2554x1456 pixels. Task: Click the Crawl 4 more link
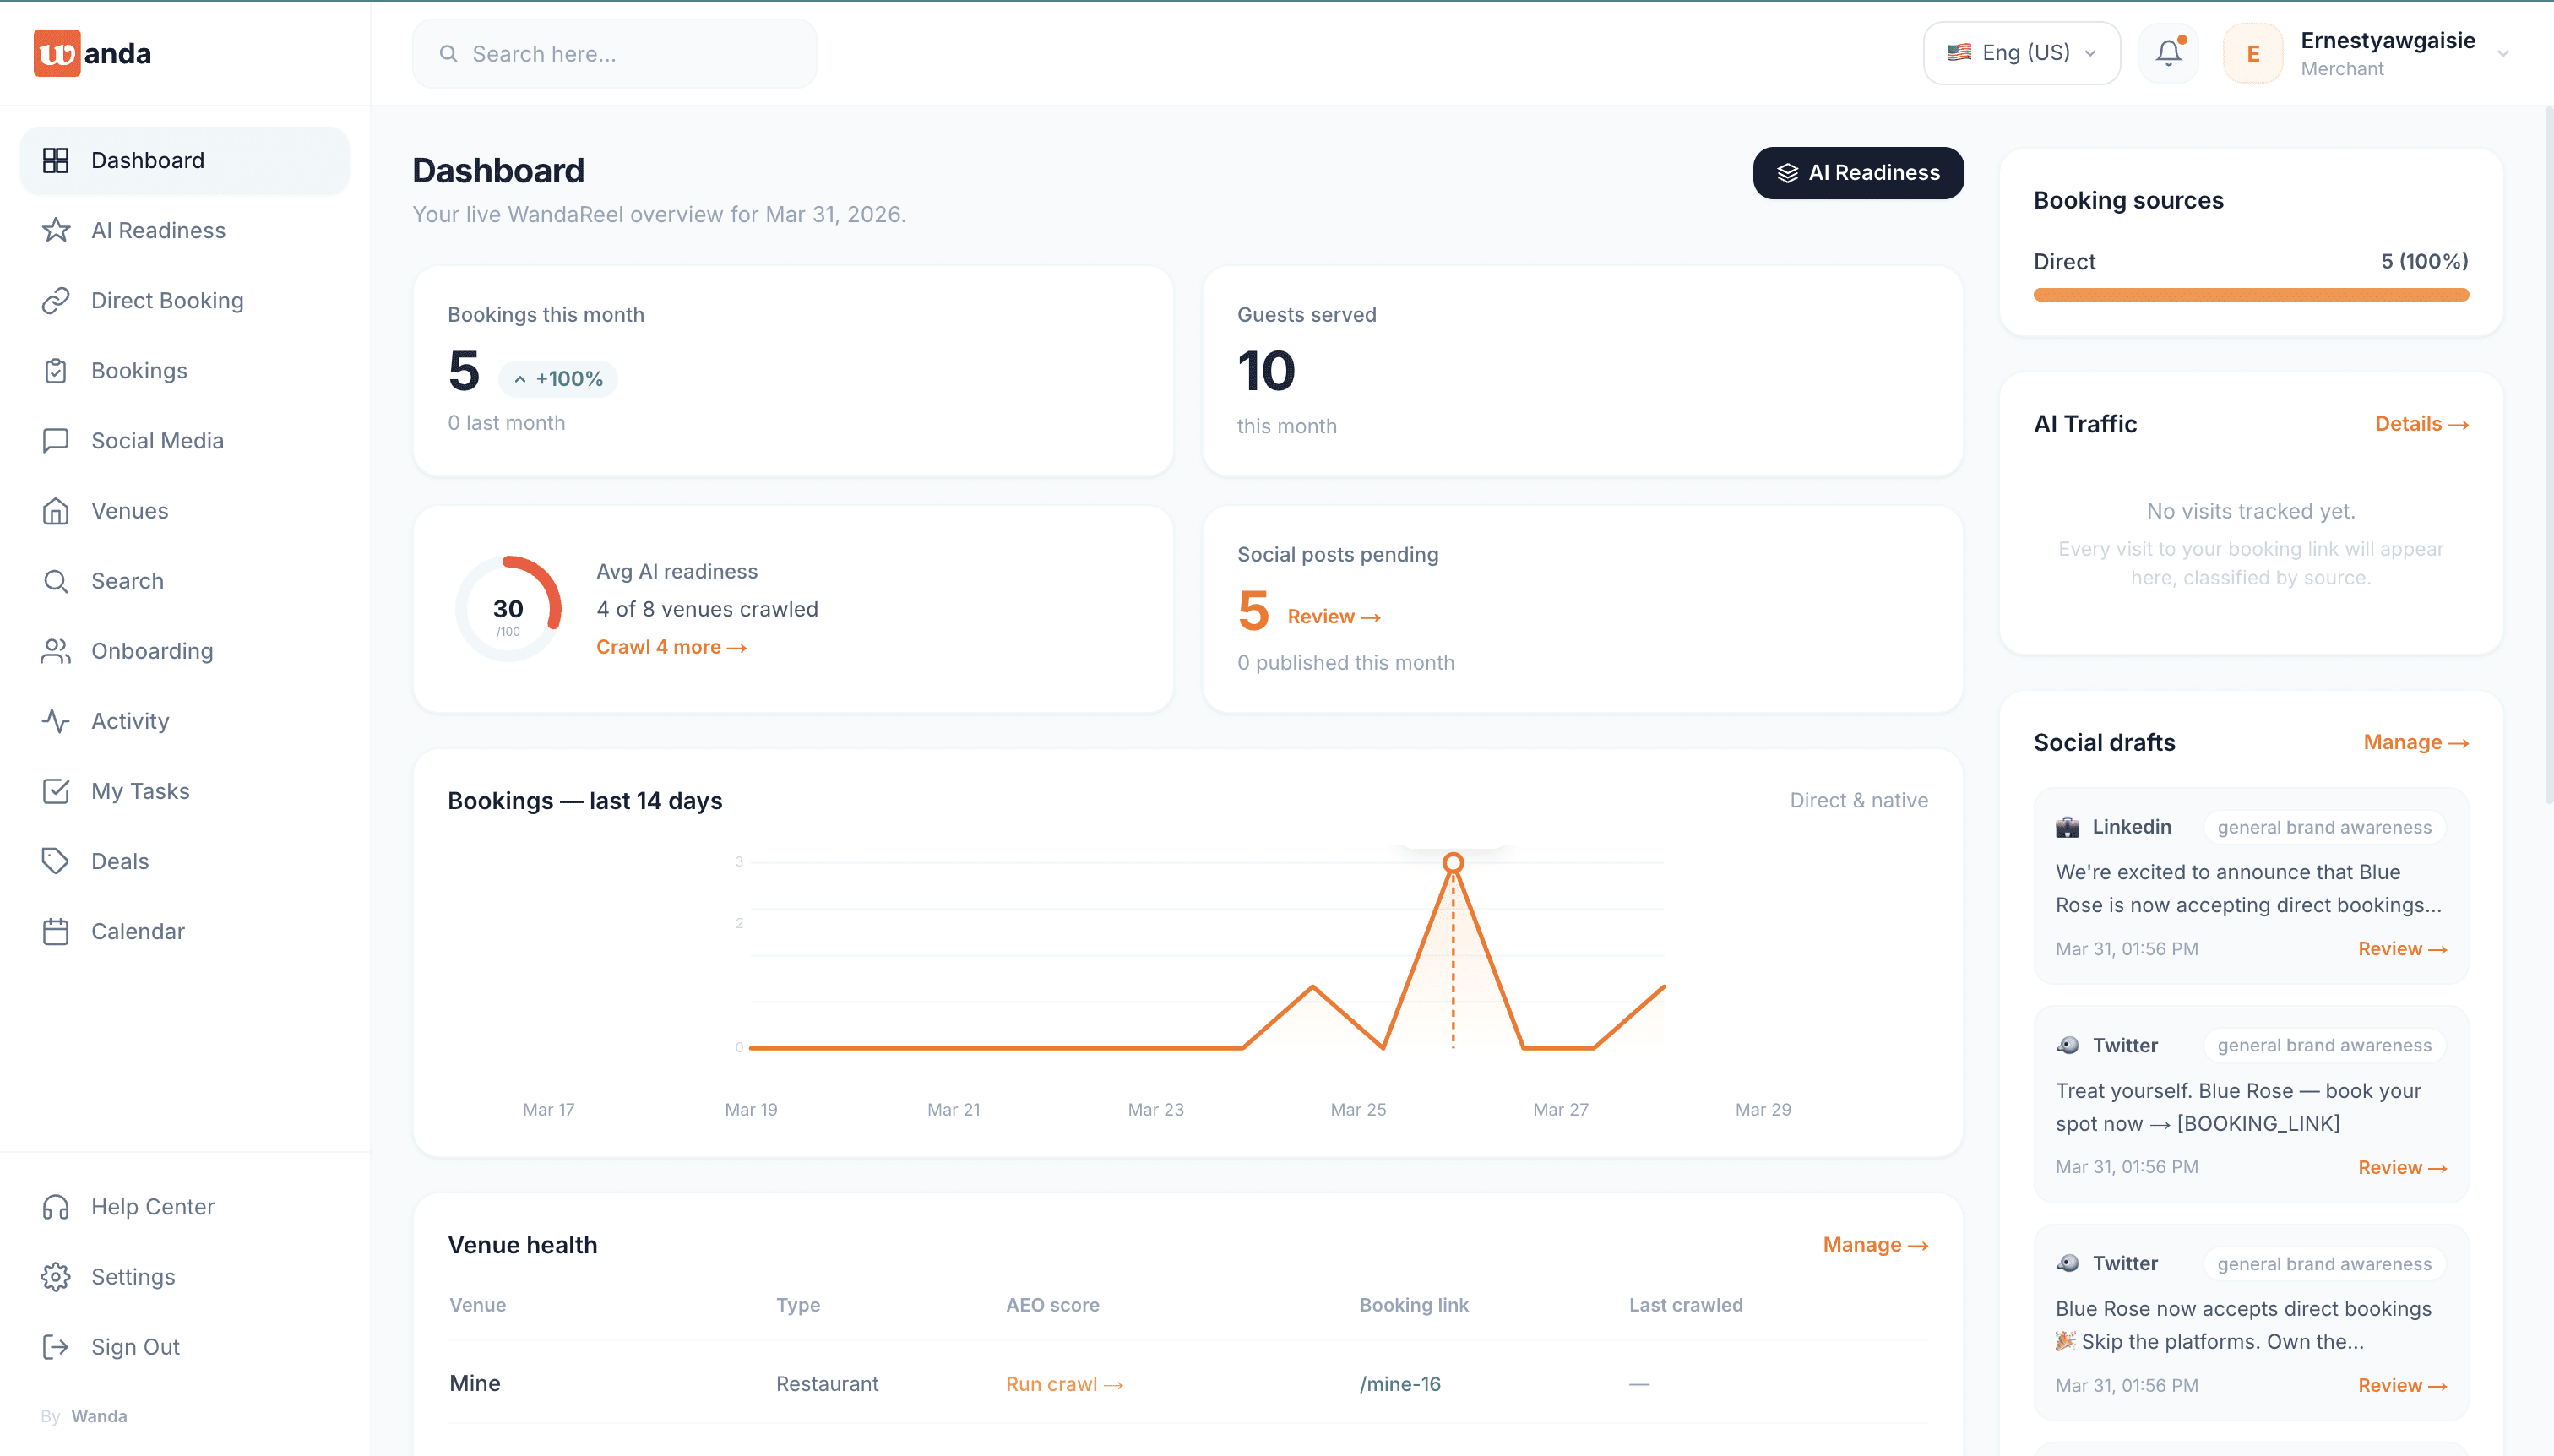pyautogui.click(x=671, y=647)
